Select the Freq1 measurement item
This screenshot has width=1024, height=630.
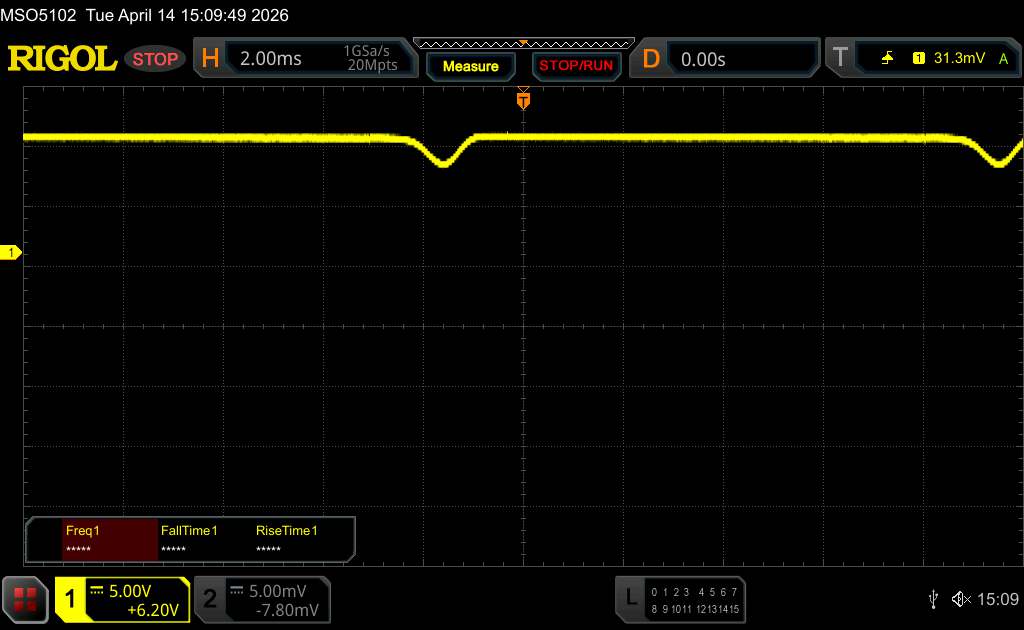click(110, 539)
